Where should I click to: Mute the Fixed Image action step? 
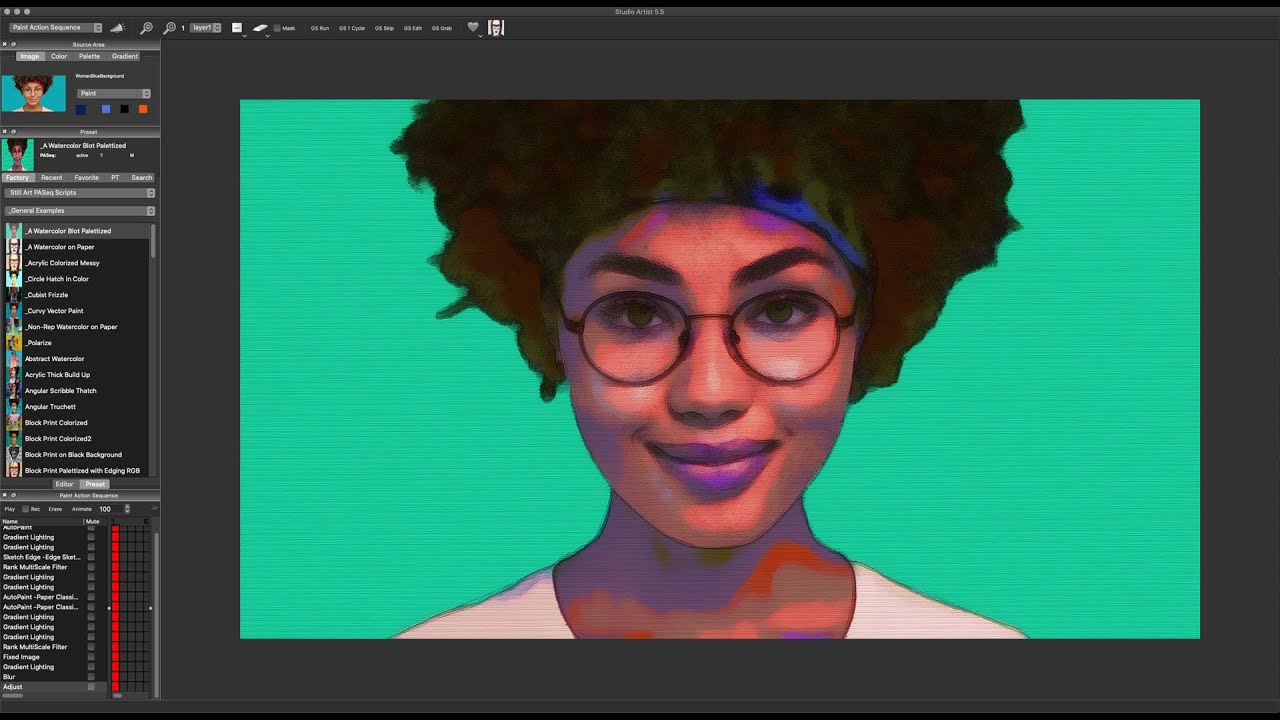click(x=91, y=657)
